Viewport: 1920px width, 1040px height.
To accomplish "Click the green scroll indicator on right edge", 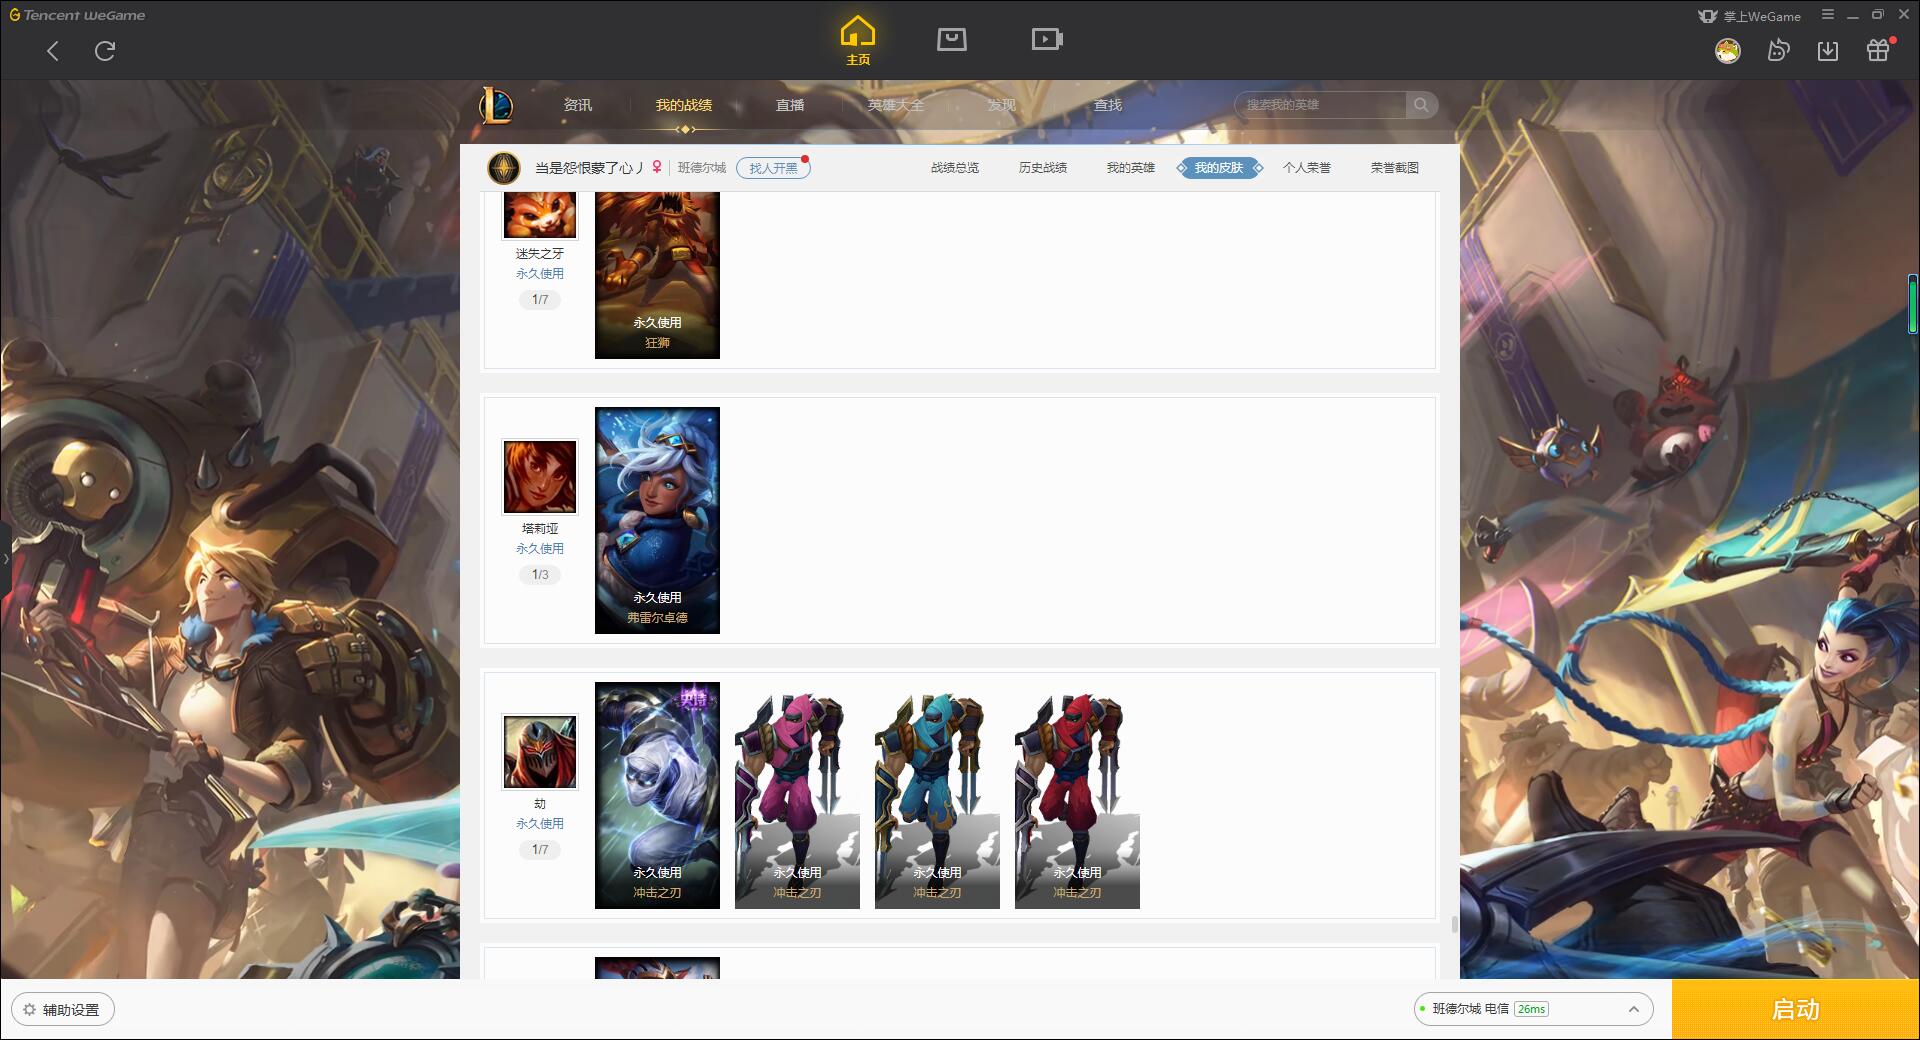I will tap(1913, 303).
